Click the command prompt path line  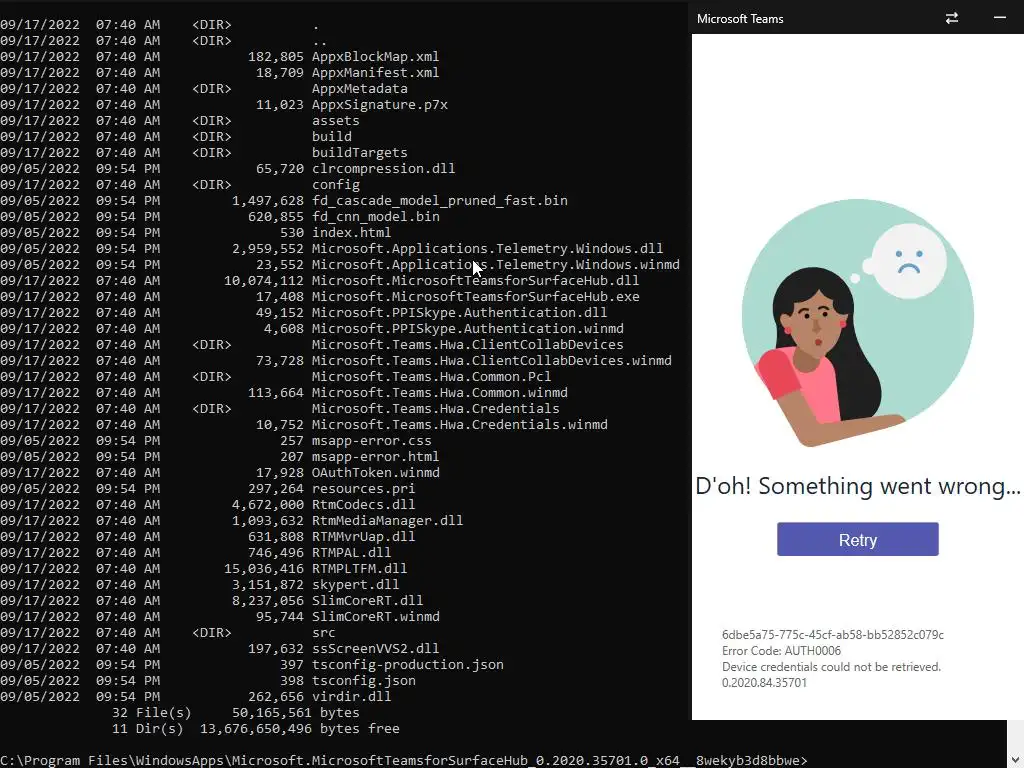[404, 761]
